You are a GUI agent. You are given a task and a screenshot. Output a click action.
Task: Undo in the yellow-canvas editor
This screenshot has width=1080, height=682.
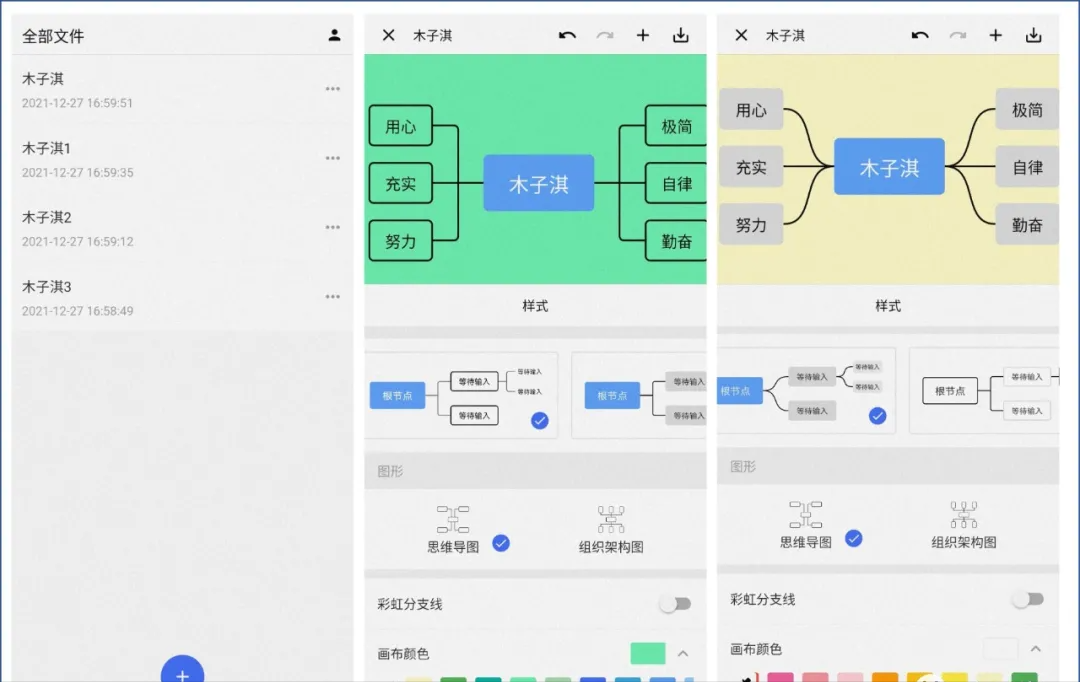920,35
